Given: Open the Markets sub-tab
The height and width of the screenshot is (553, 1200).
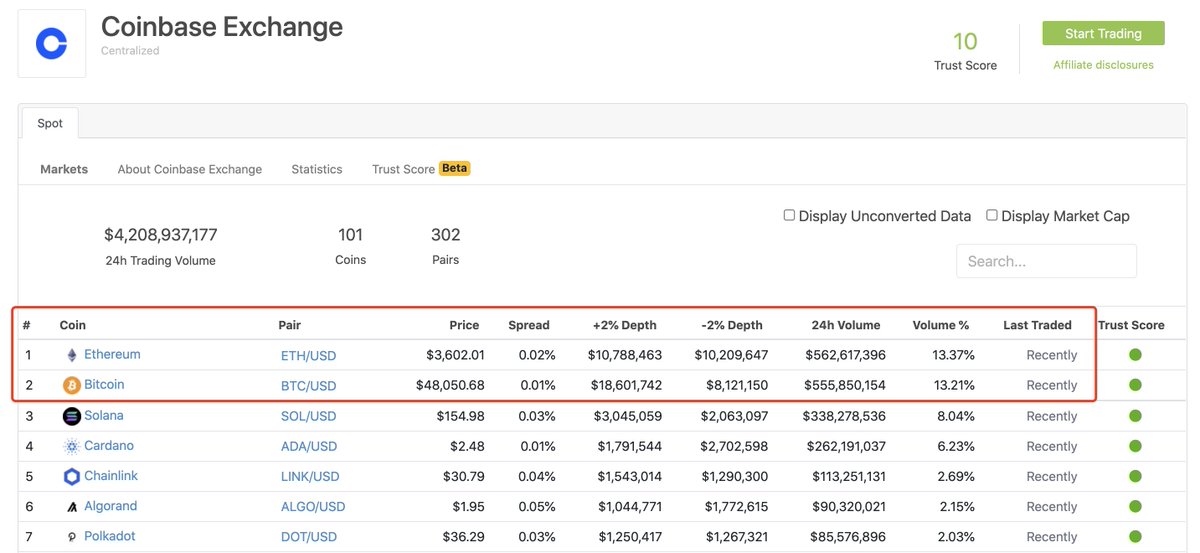Looking at the screenshot, I should point(64,169).
